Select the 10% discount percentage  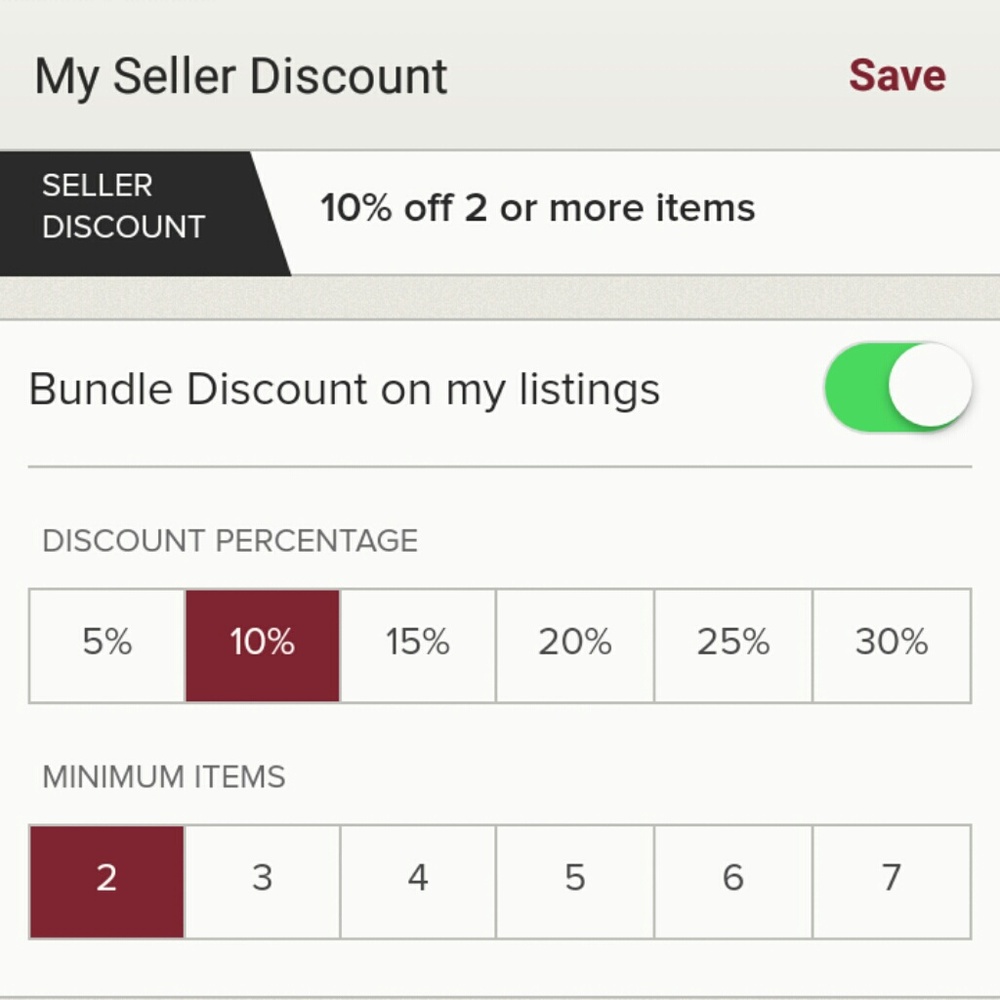262,645
